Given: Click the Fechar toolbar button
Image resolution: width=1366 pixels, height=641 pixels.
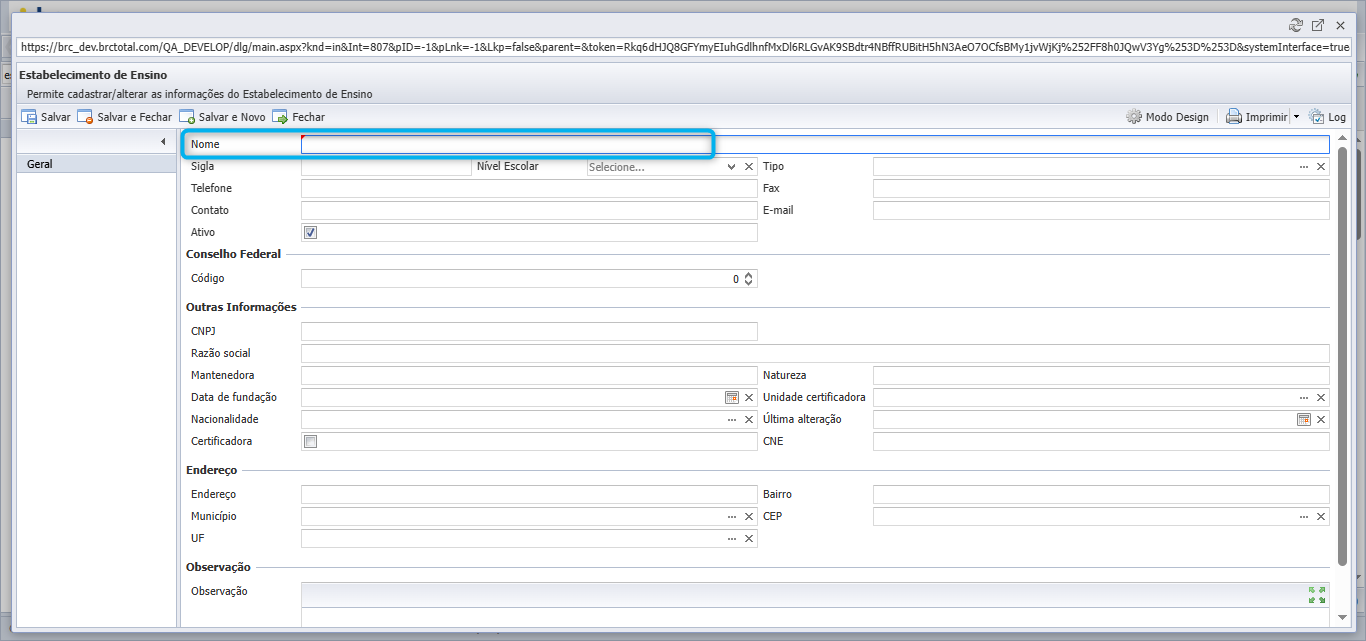Looking at the screenshot, I should [298, 117].
